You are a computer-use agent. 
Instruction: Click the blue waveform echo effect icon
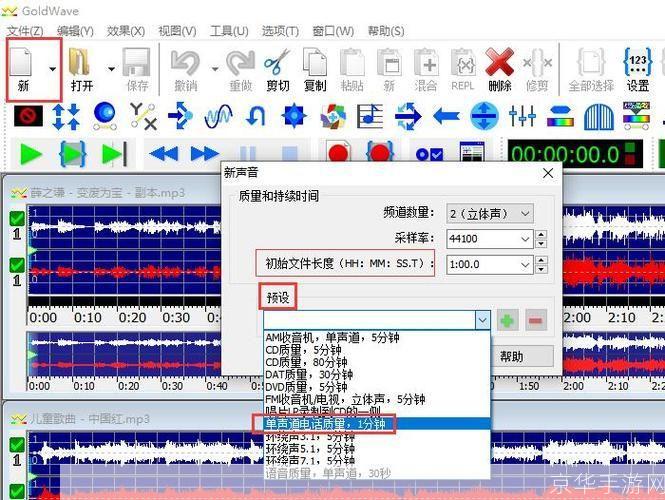click(218, 116)
